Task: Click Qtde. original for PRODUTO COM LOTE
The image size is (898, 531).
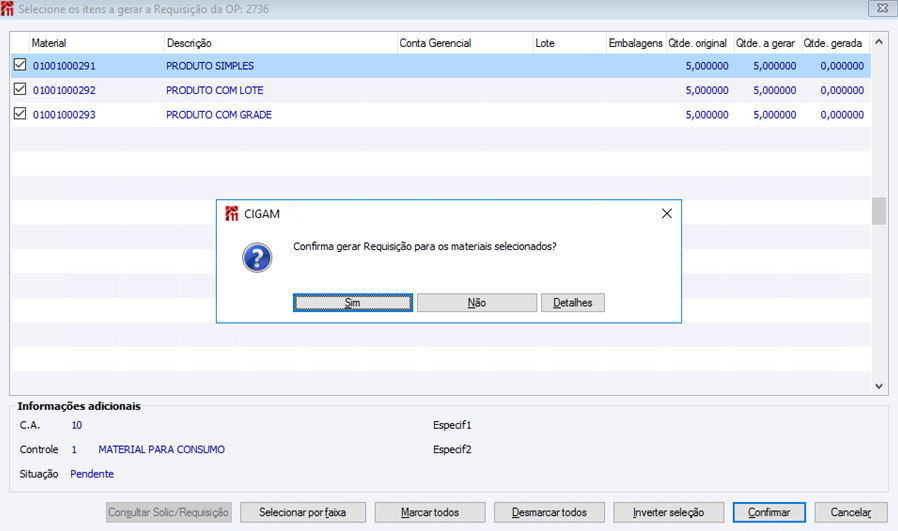Action: point(707,91)
